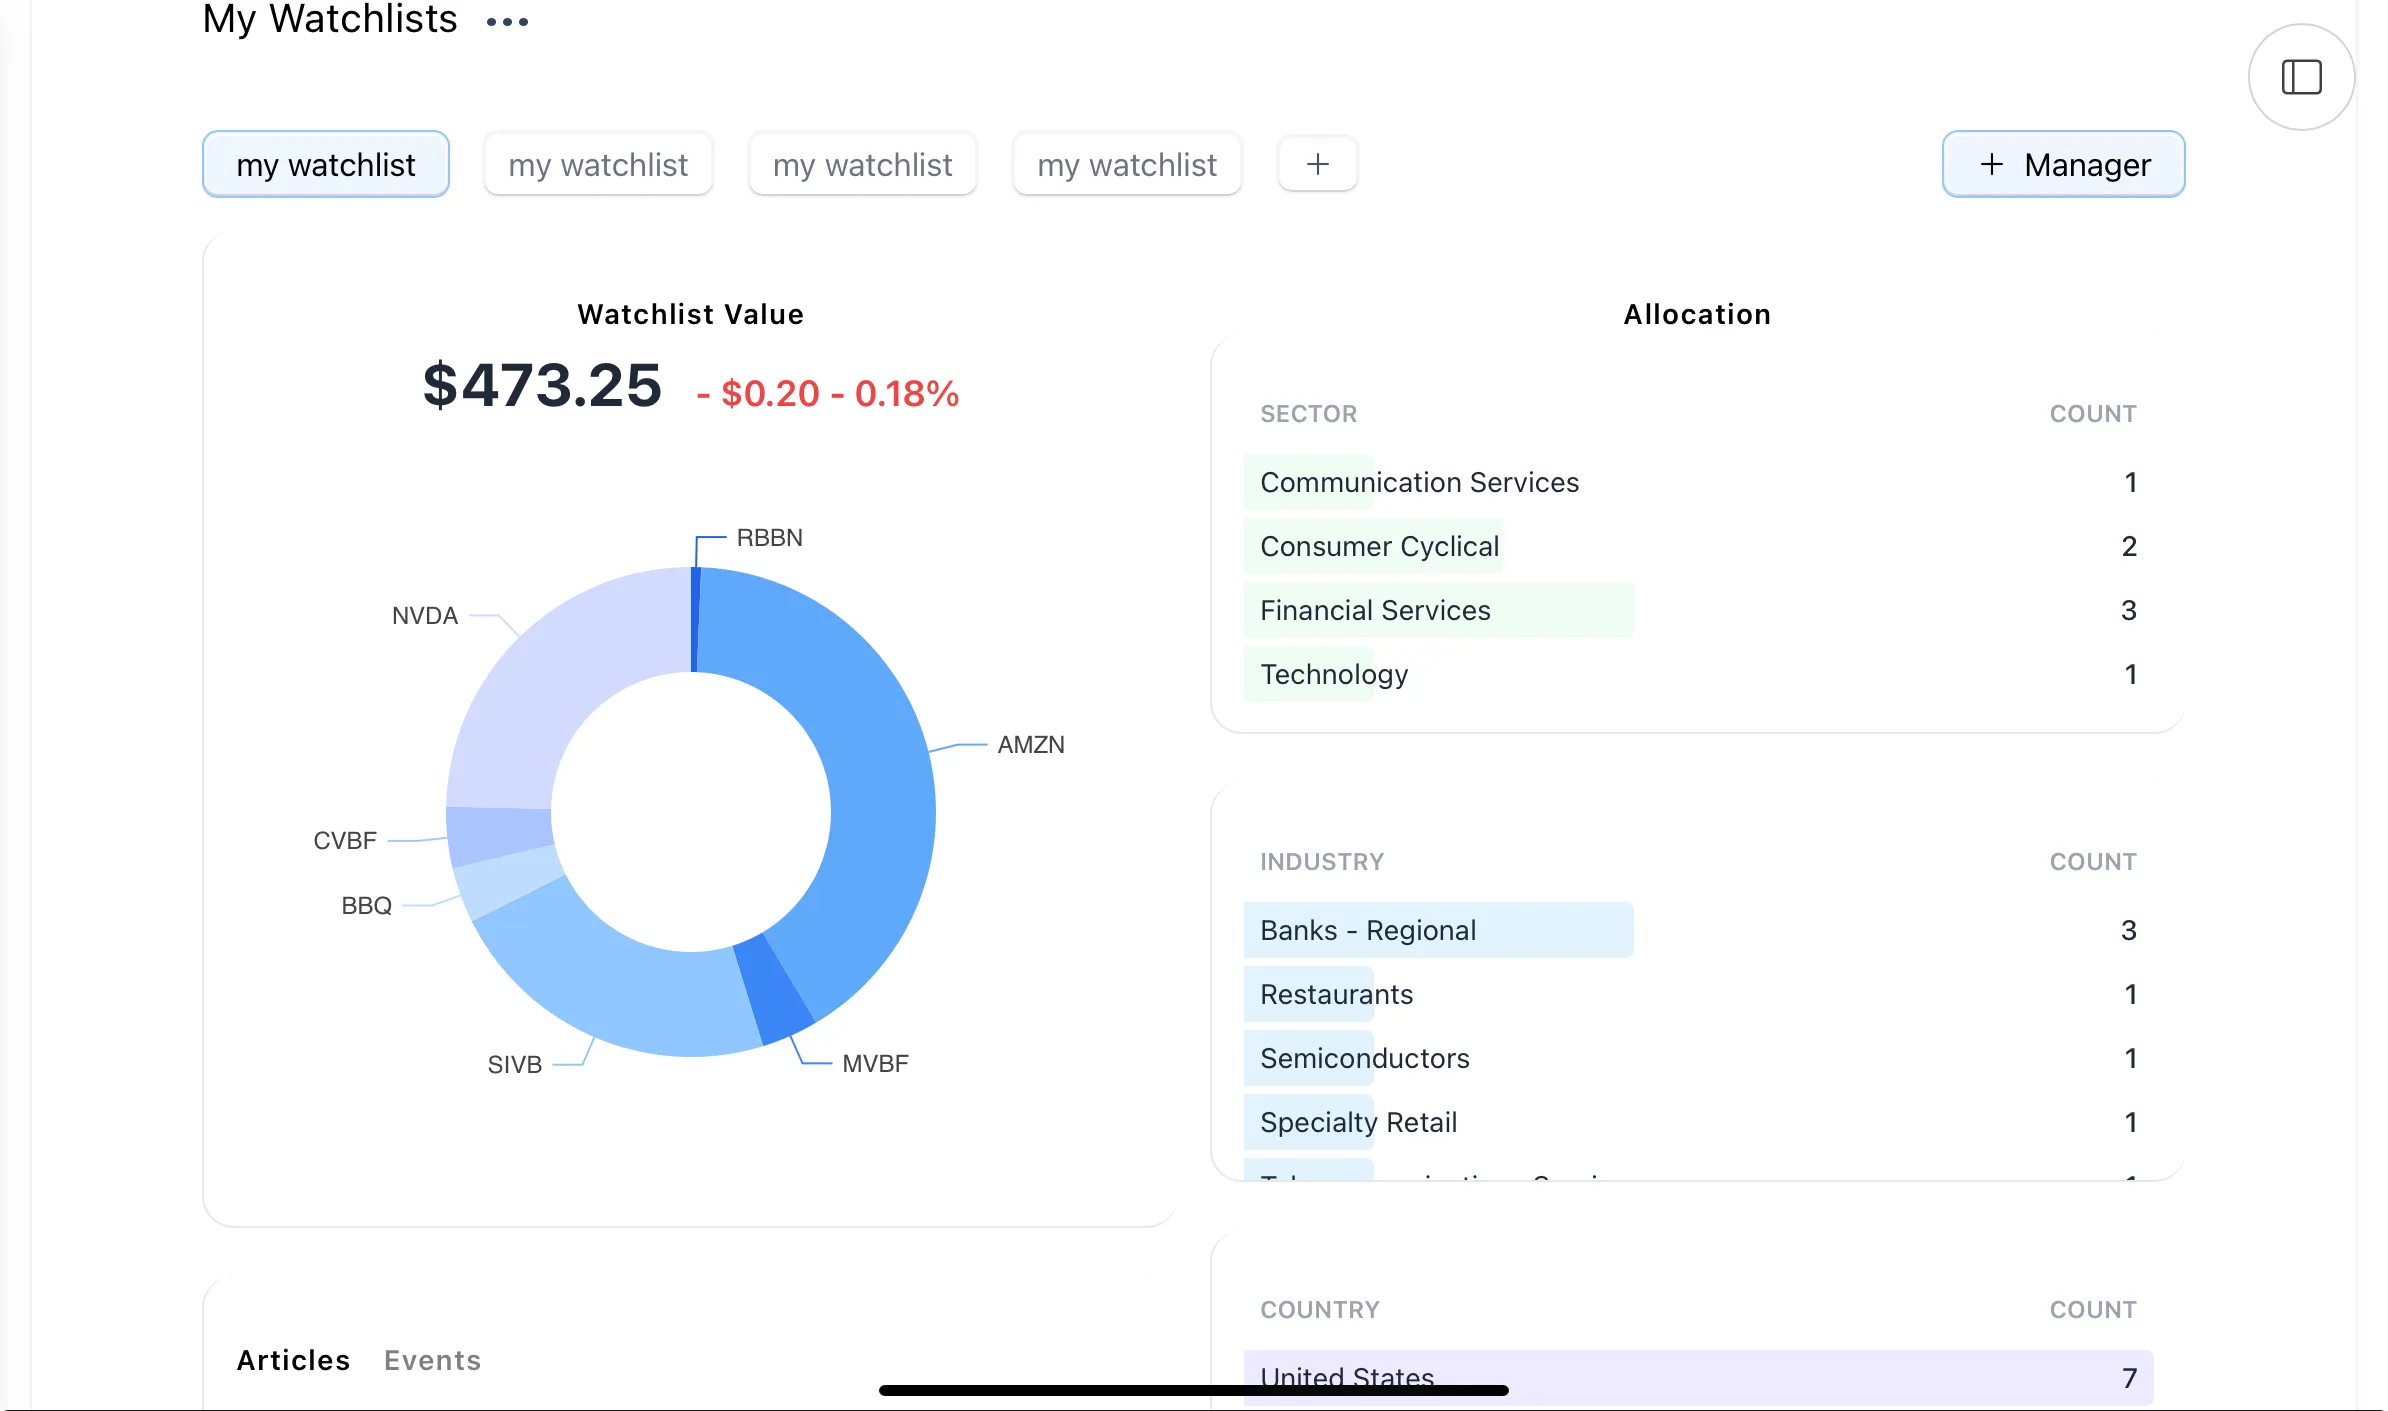The width and height of the screenshot is (2388, 1411).
Task: Click the RBBN chart label
Action: pos(769,538)
